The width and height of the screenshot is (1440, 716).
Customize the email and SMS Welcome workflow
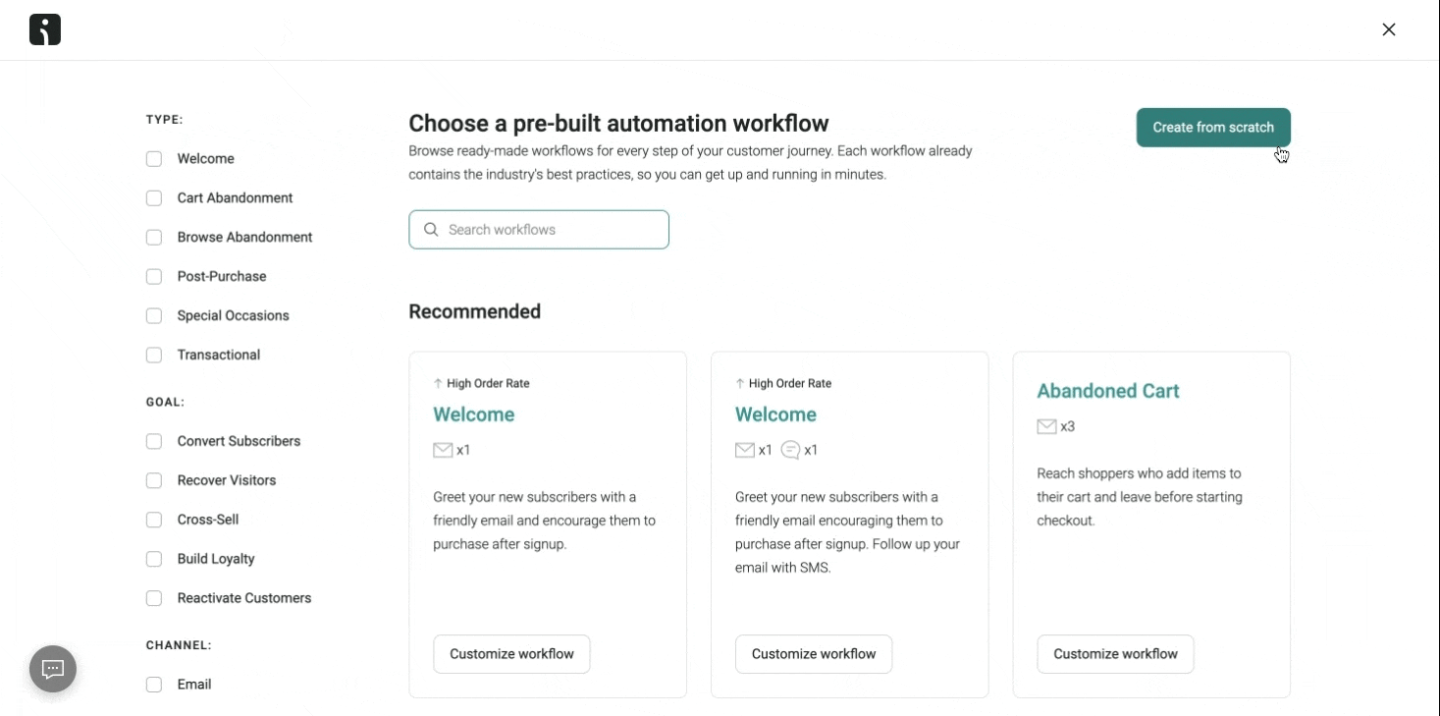click(813, 653)
